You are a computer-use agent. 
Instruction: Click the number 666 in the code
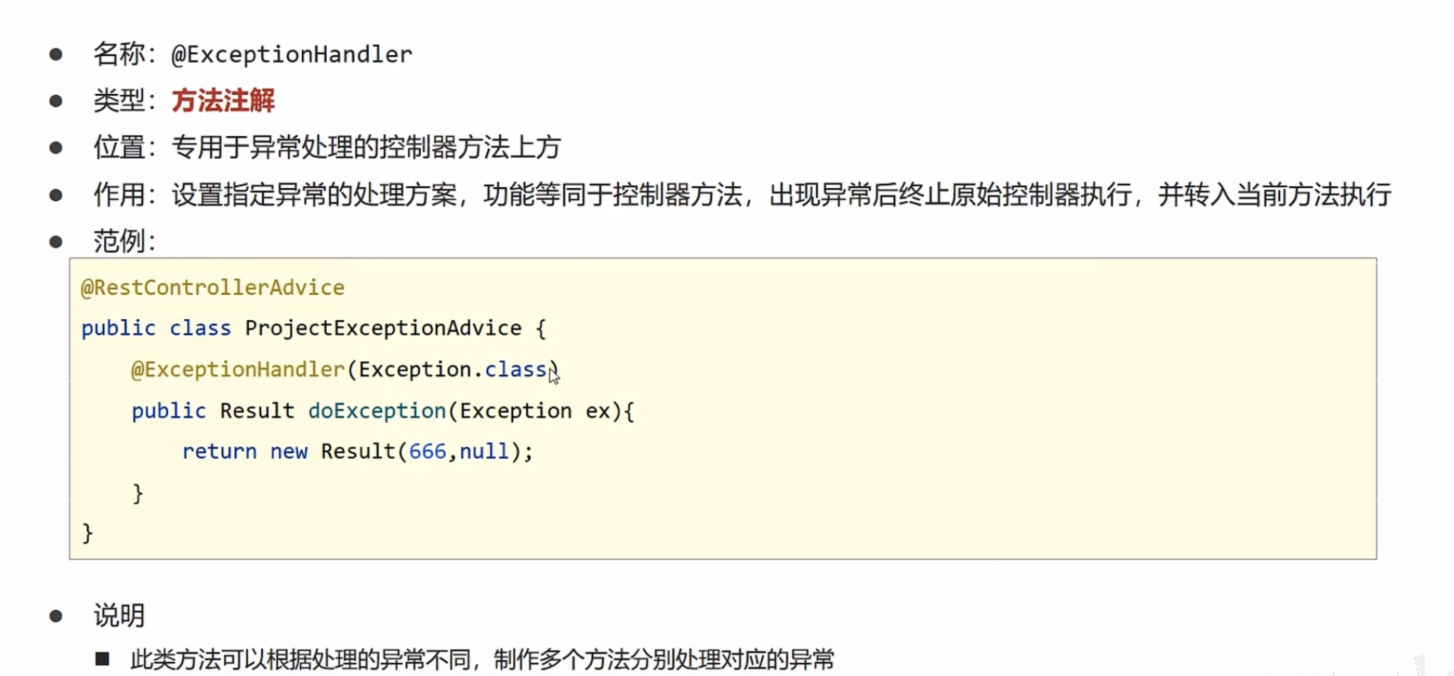pyautogui.click(x=427, y=452)
